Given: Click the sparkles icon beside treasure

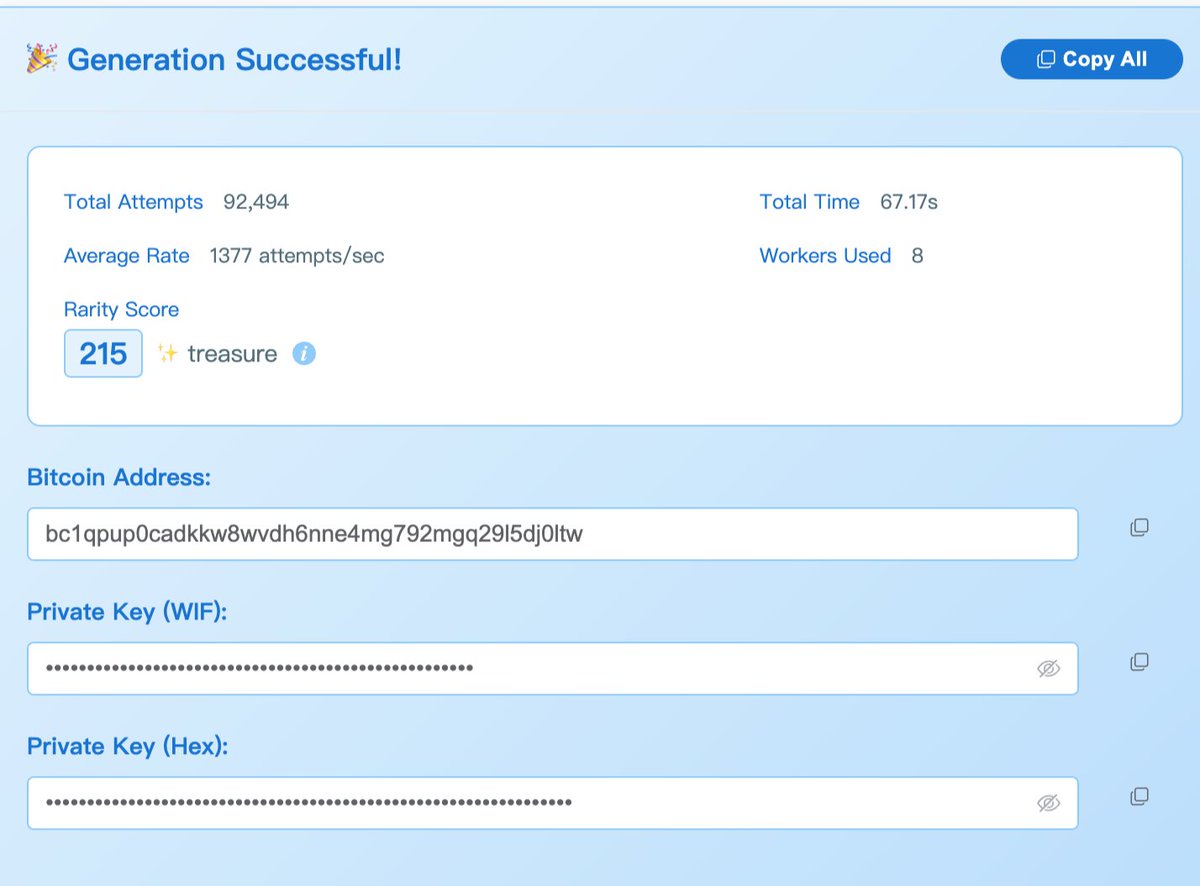Looking at the screenshot, I should click(x=168, y=354).
